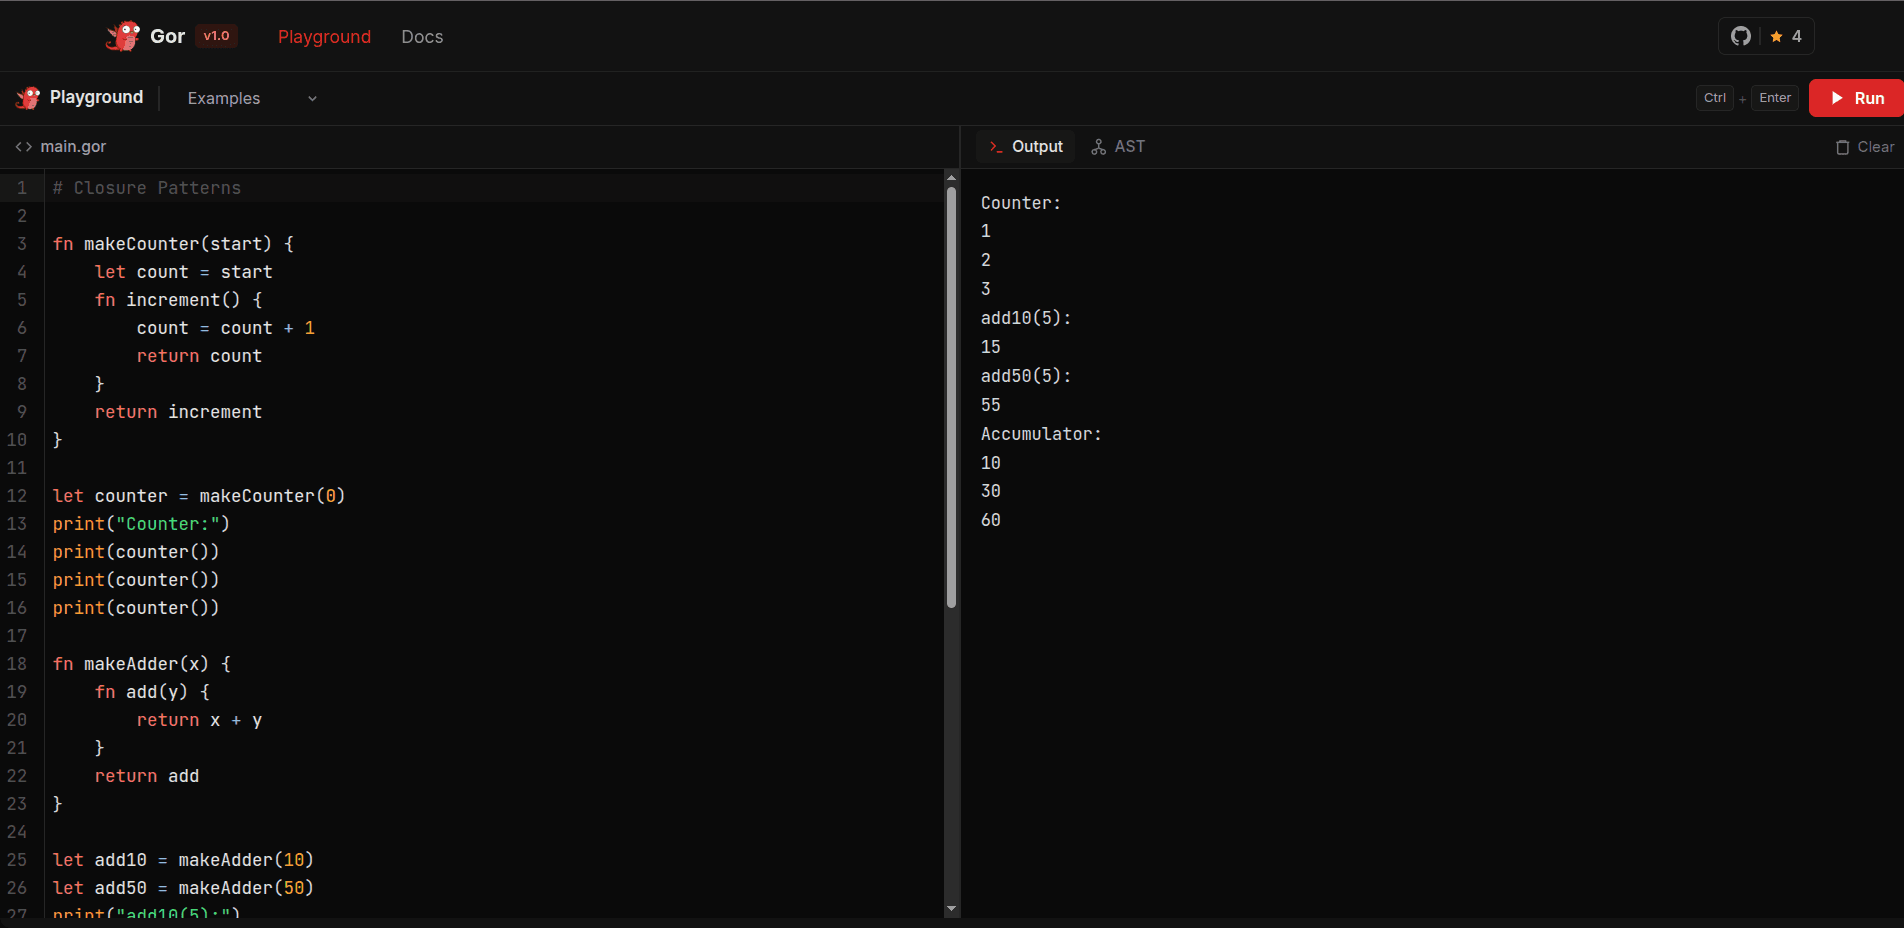Image resolution: width=1904 pixels, height=928 pixels.
Task: Click the main.gor code brackets icon
Action: tap(24, 147)
